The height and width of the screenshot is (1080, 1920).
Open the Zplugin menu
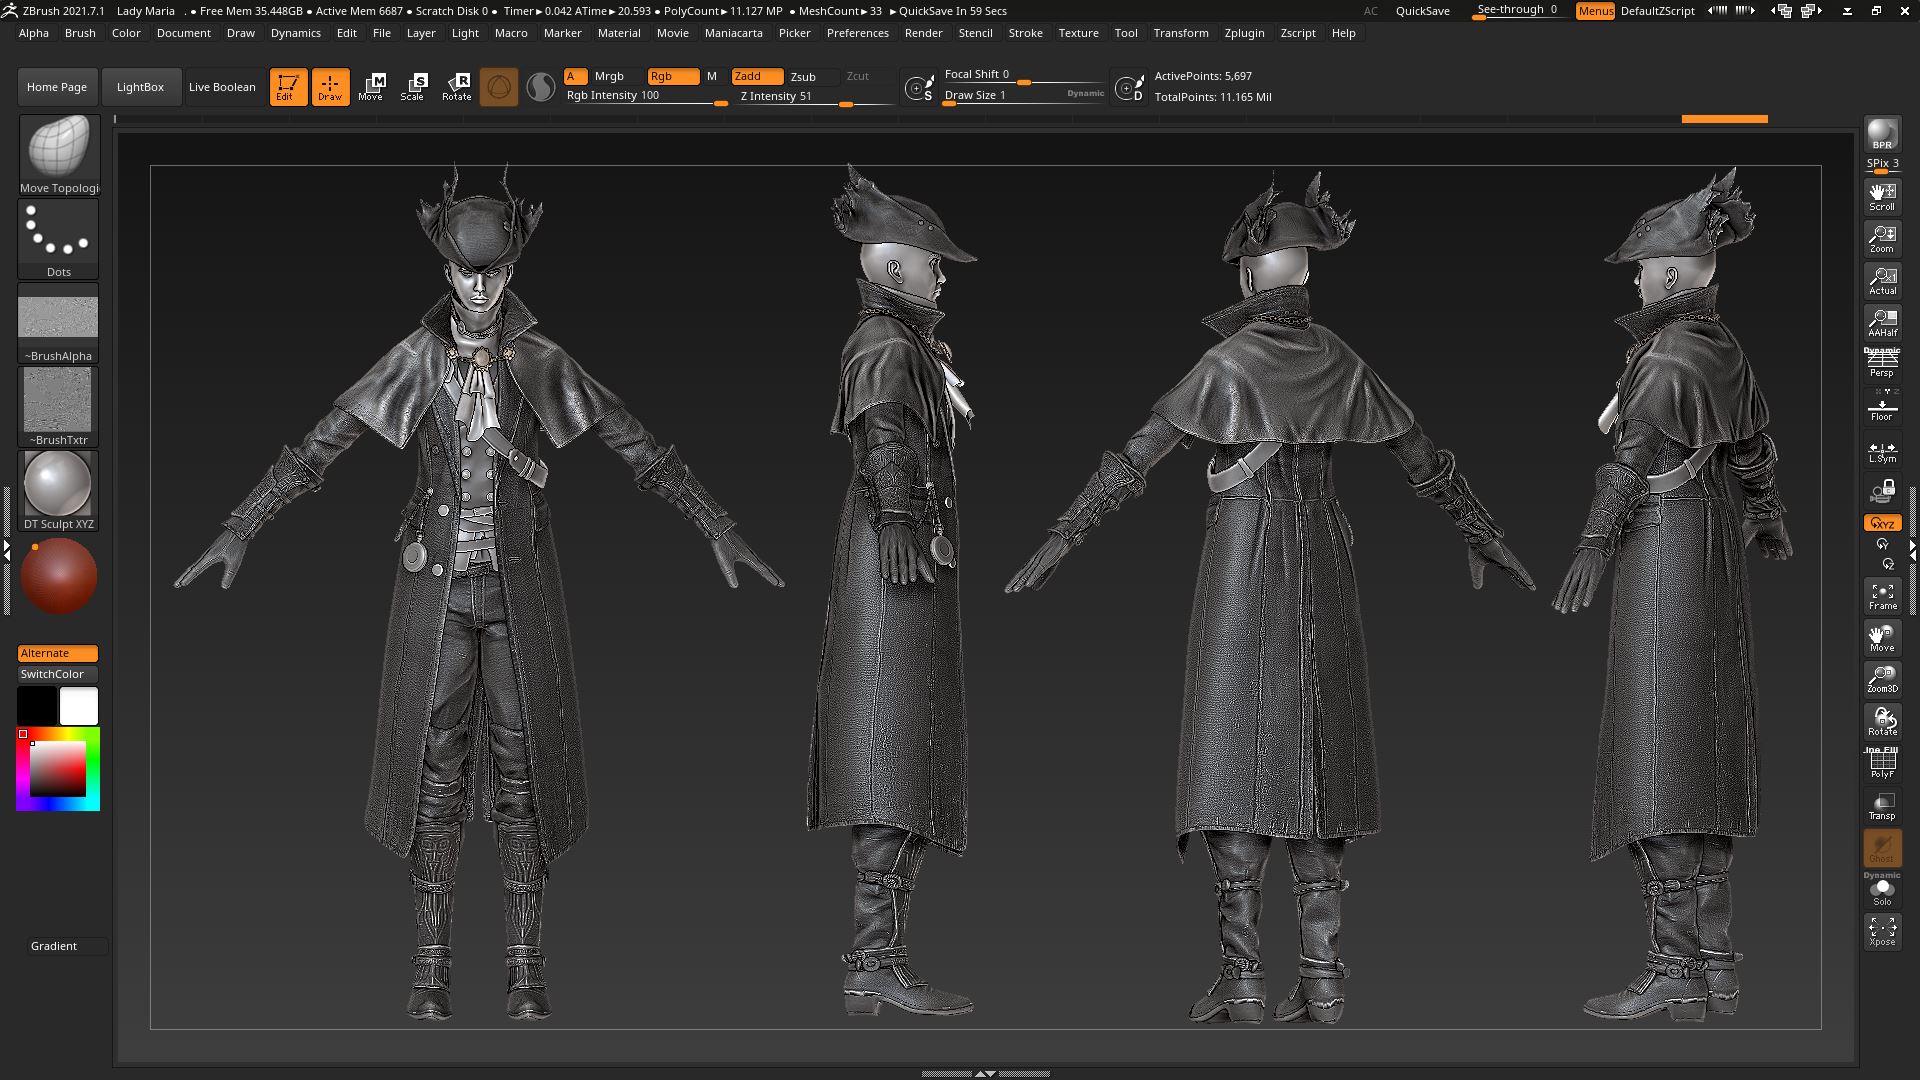[1244, 33]
